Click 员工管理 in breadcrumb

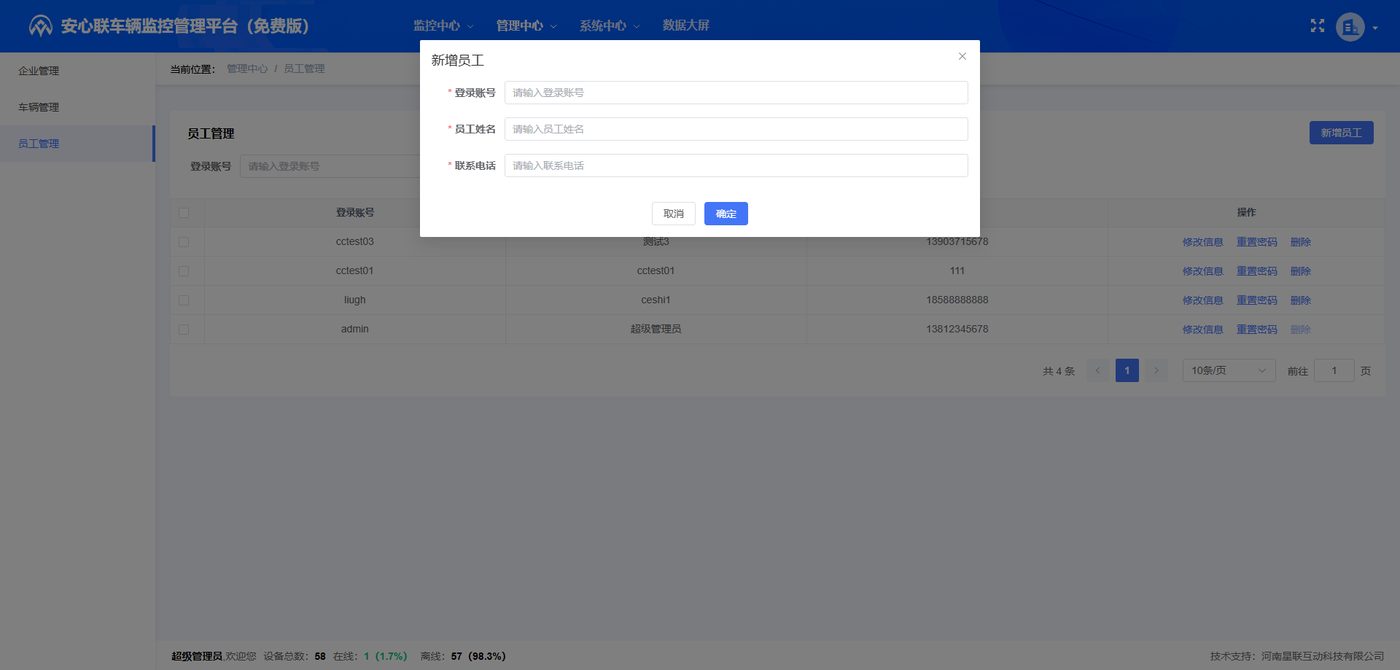[304, 69]
